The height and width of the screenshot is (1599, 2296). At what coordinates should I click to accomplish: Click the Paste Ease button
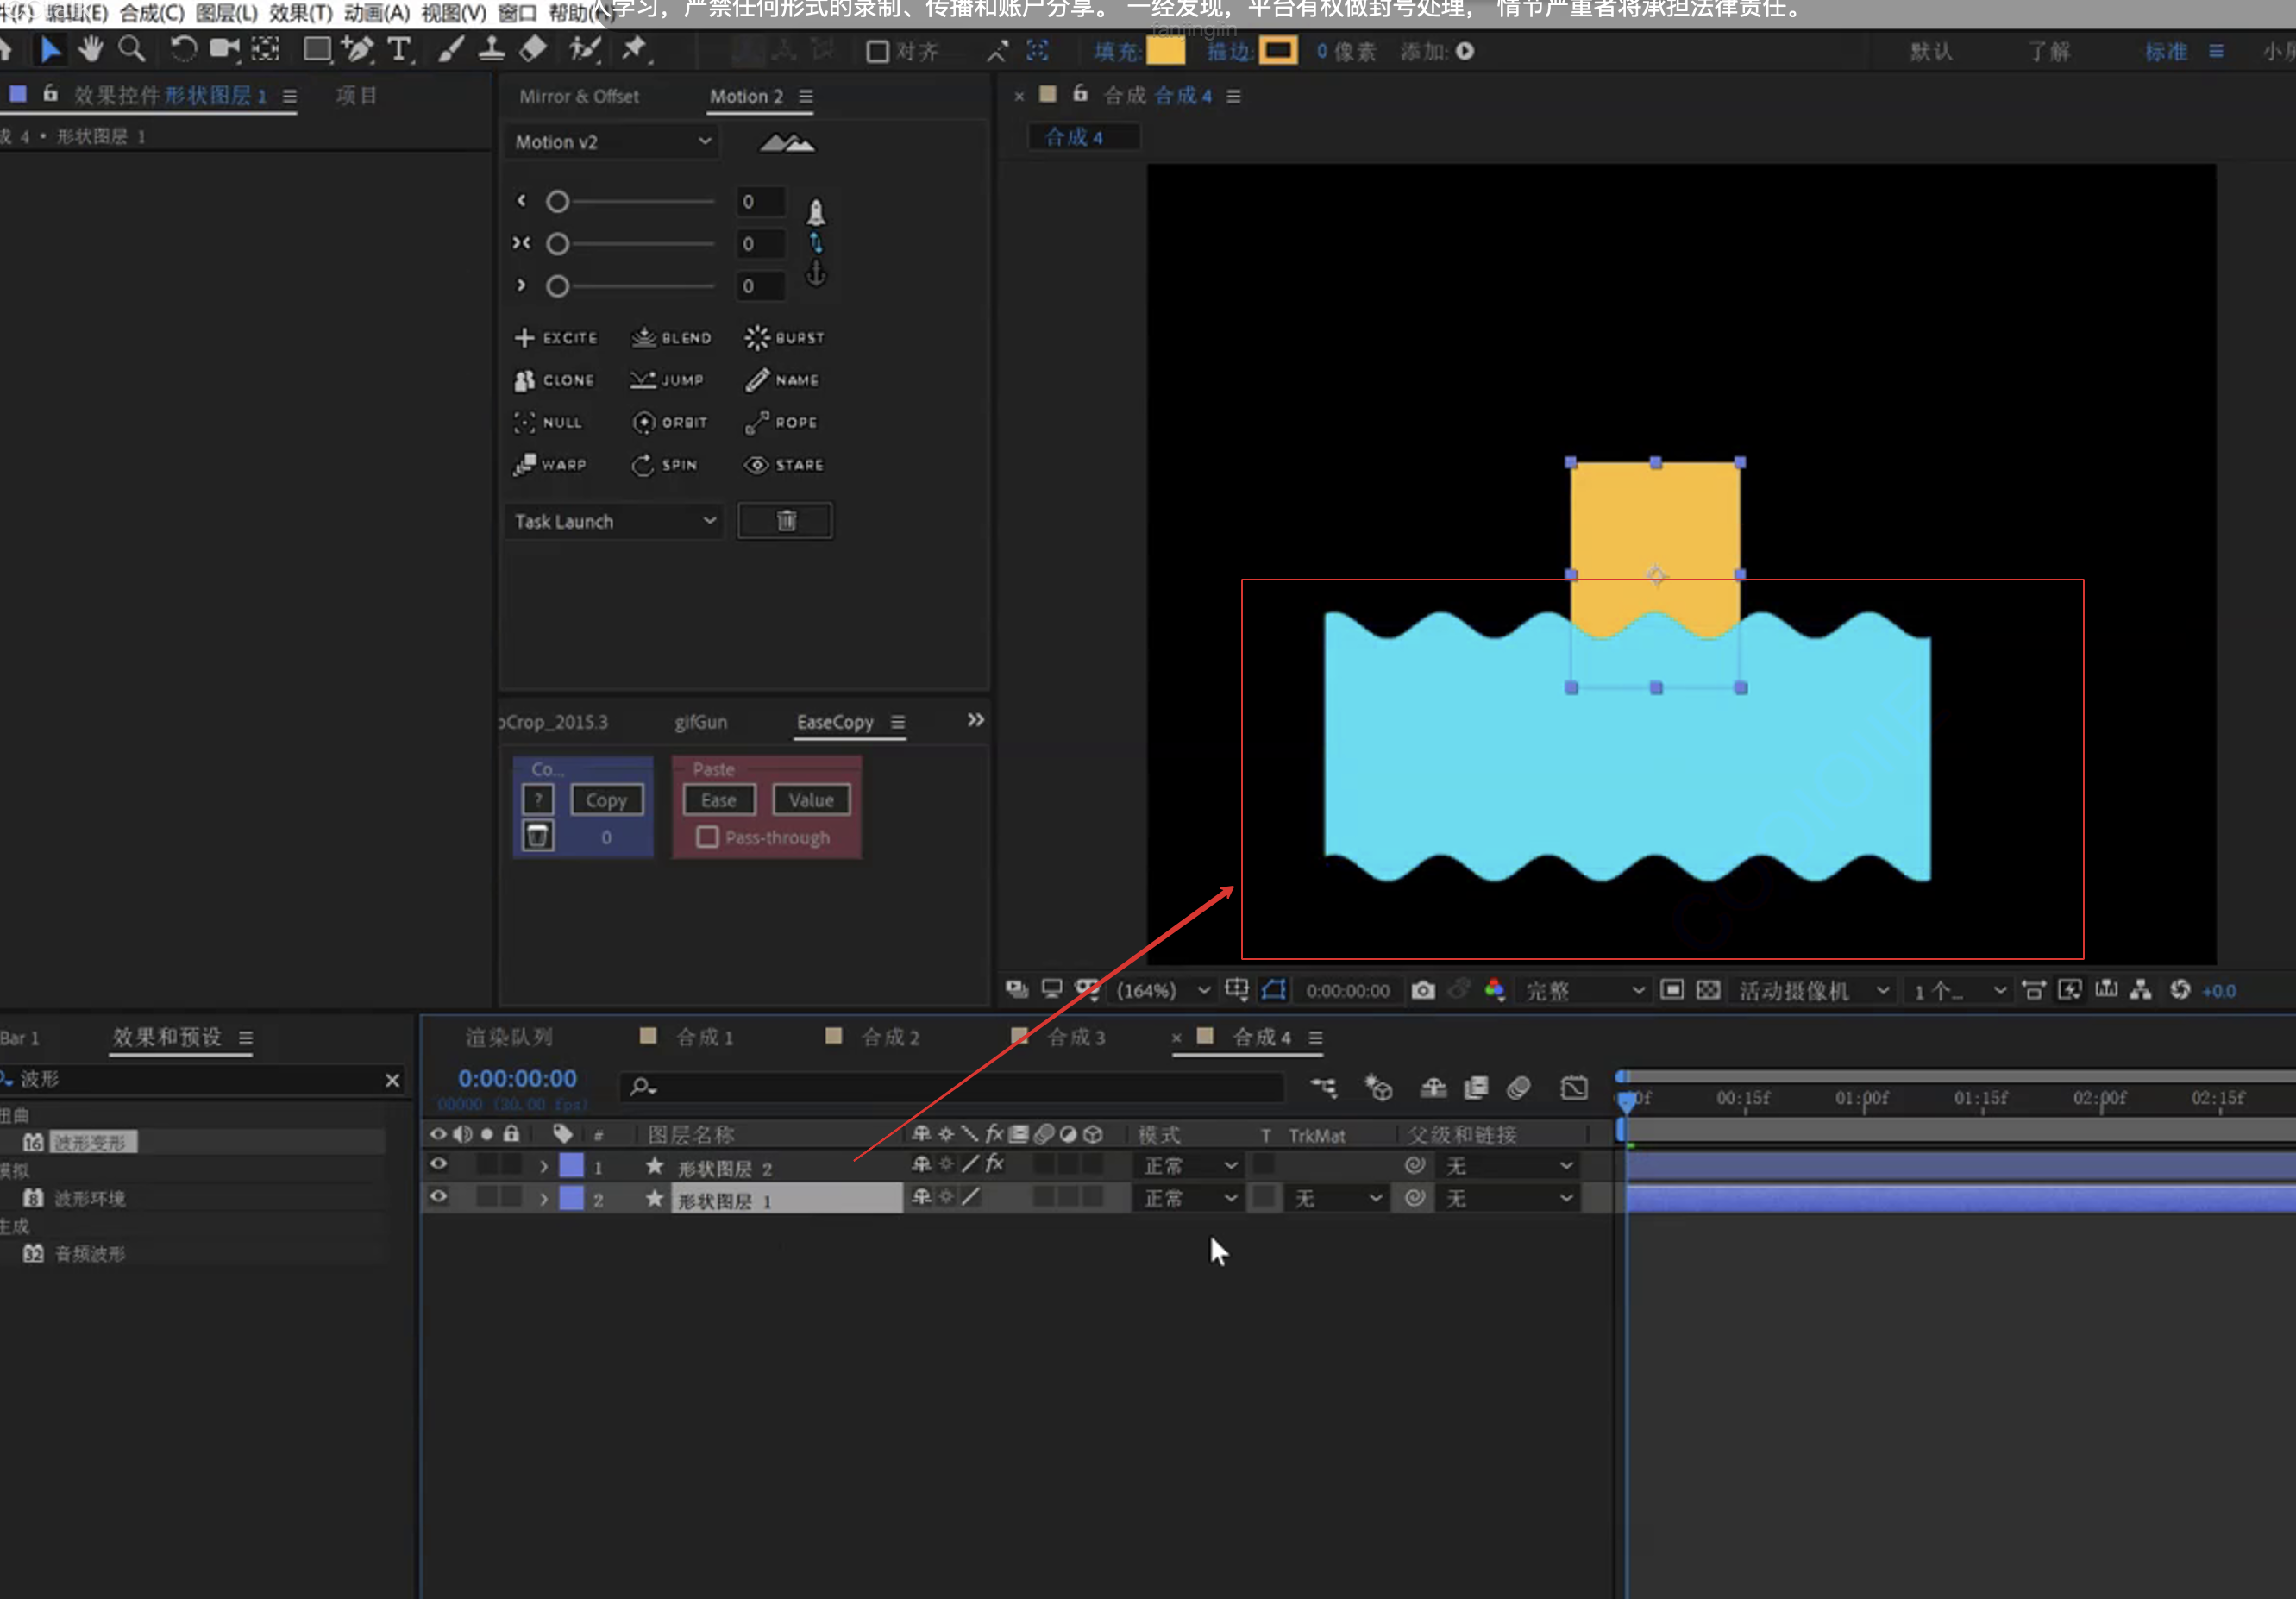click(719, 800)
